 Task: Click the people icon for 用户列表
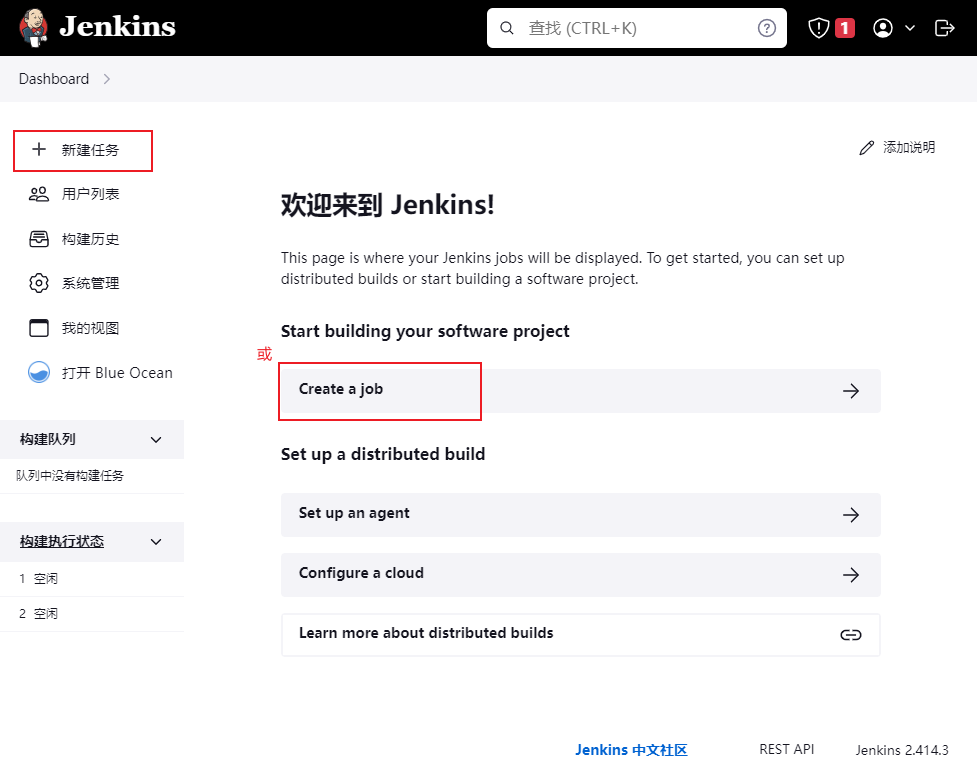[39, 194]
